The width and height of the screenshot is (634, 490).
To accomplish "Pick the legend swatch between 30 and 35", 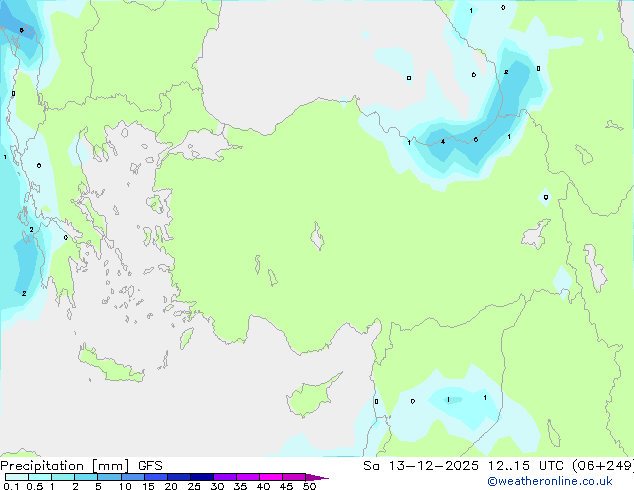I will click(x=224, y=477).
